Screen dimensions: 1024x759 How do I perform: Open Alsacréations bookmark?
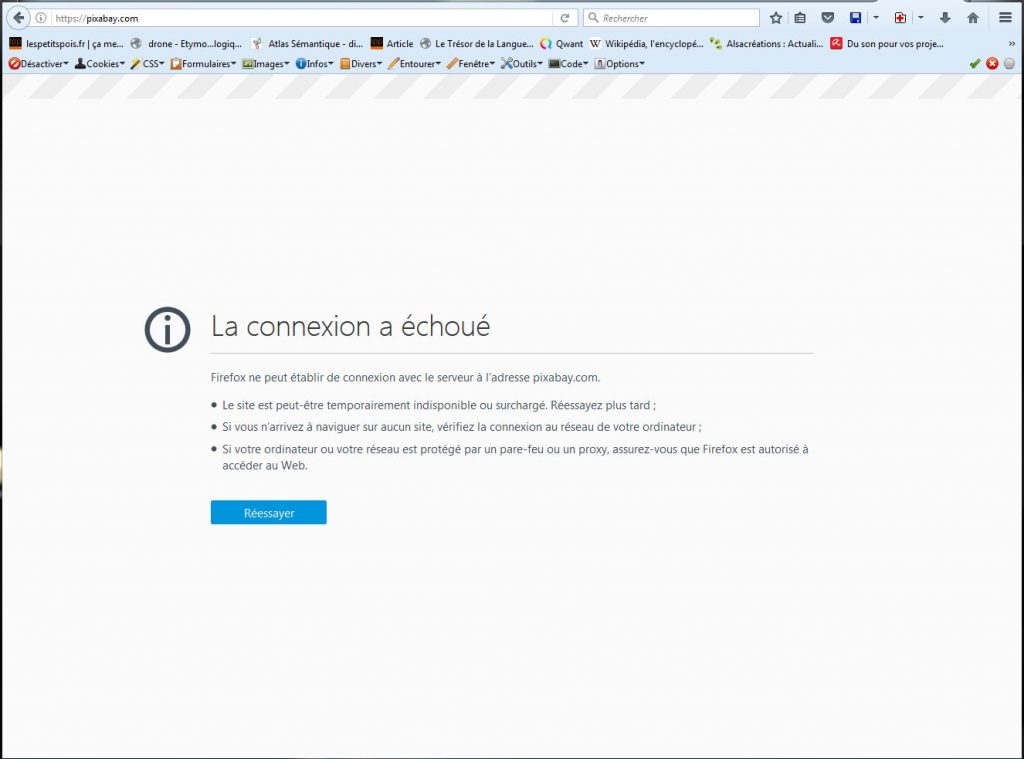click(x=767, y=44)
